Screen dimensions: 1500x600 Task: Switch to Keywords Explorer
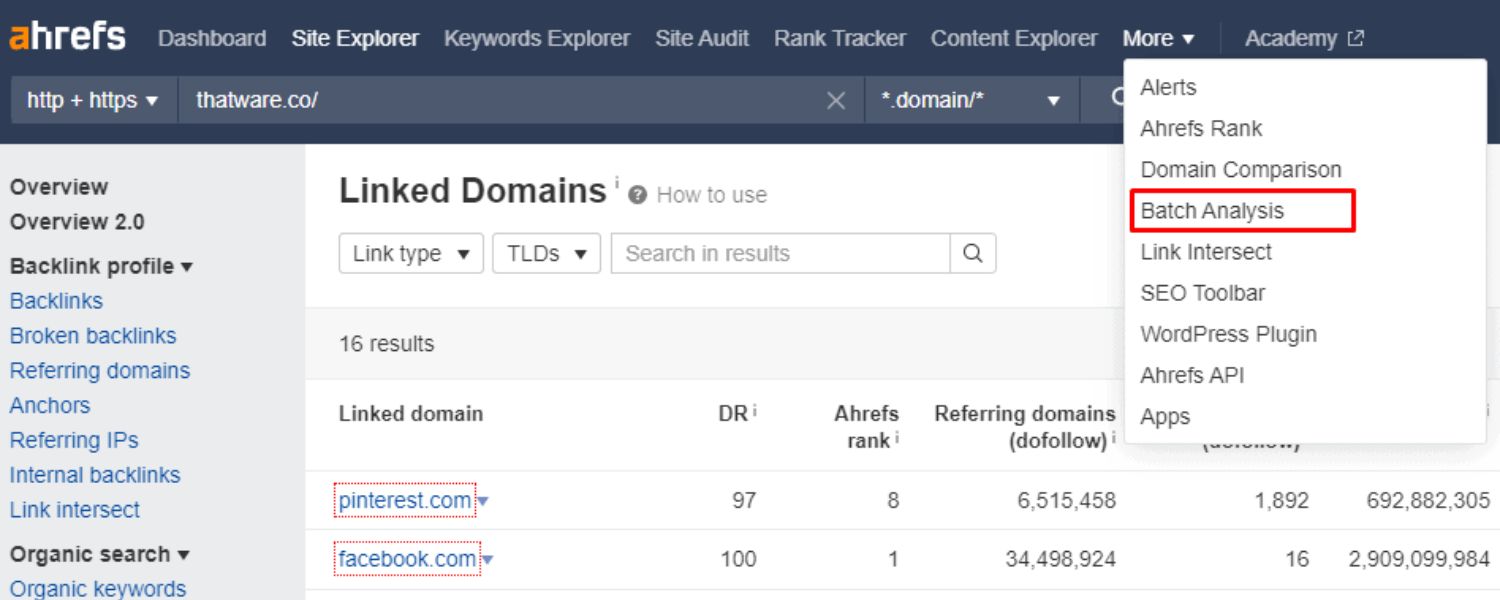[x=537, y=38]
